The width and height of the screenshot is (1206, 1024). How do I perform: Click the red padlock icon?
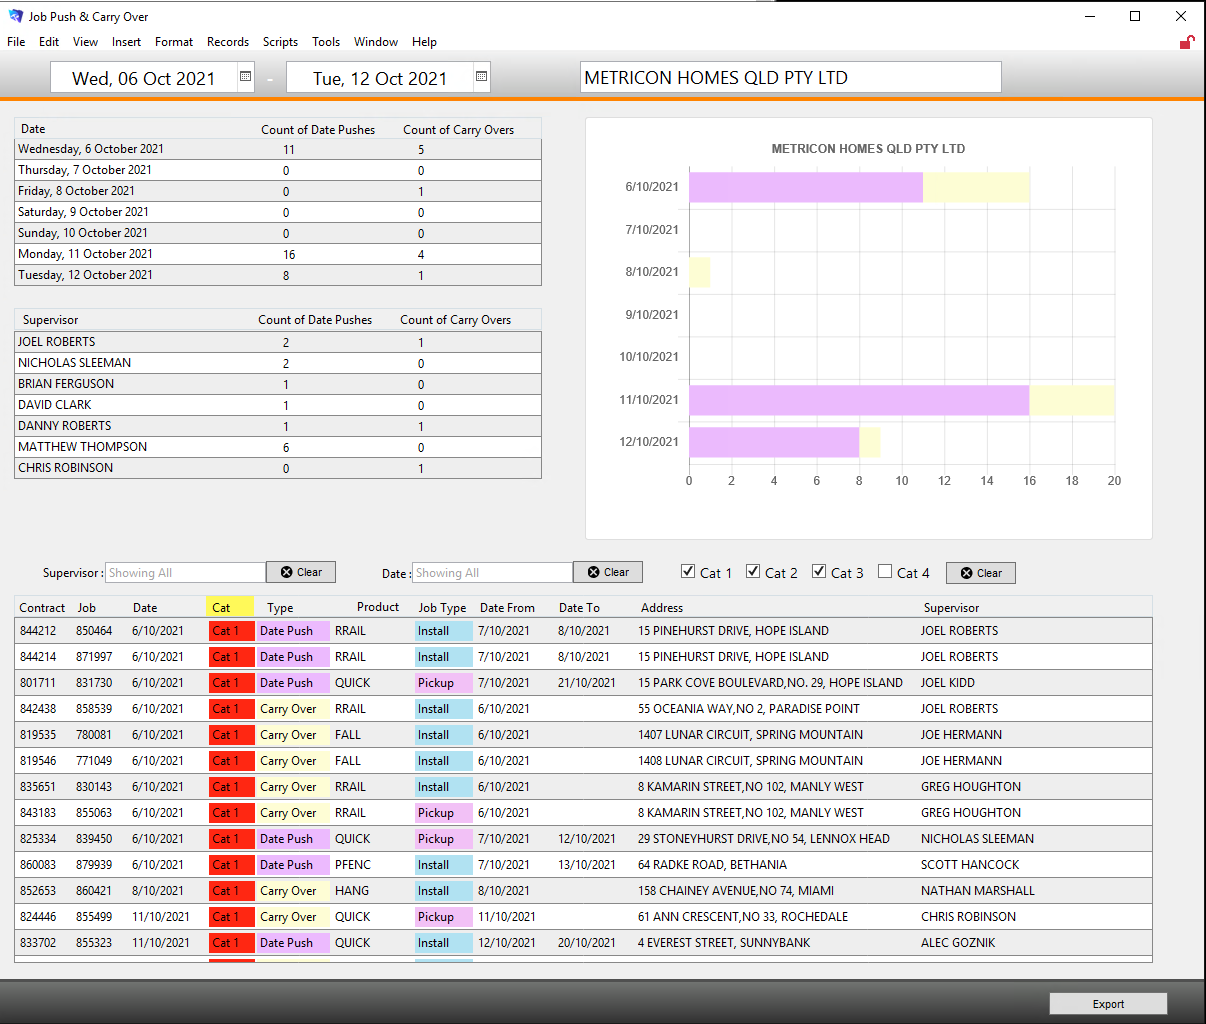pos(1187,42)
